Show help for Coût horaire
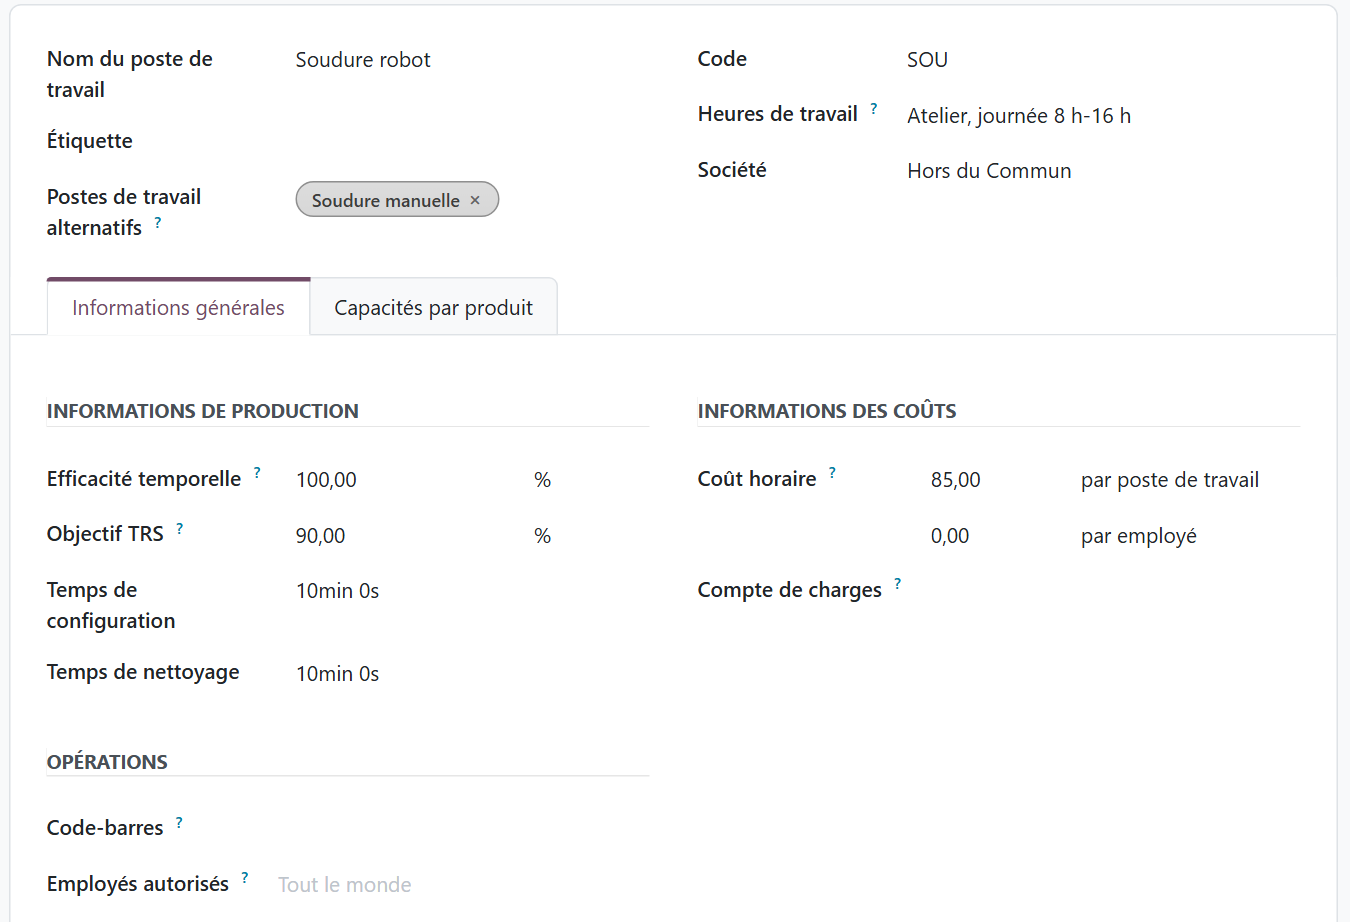The image size is (1350, 922). pos(832,473)
